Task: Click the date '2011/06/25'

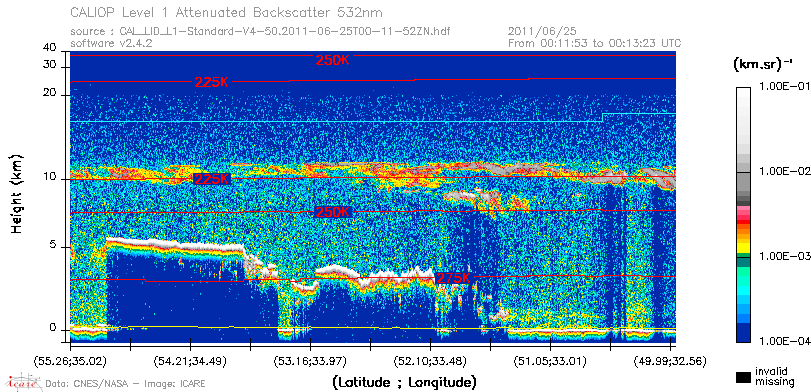Action: (x=543, y=32)
